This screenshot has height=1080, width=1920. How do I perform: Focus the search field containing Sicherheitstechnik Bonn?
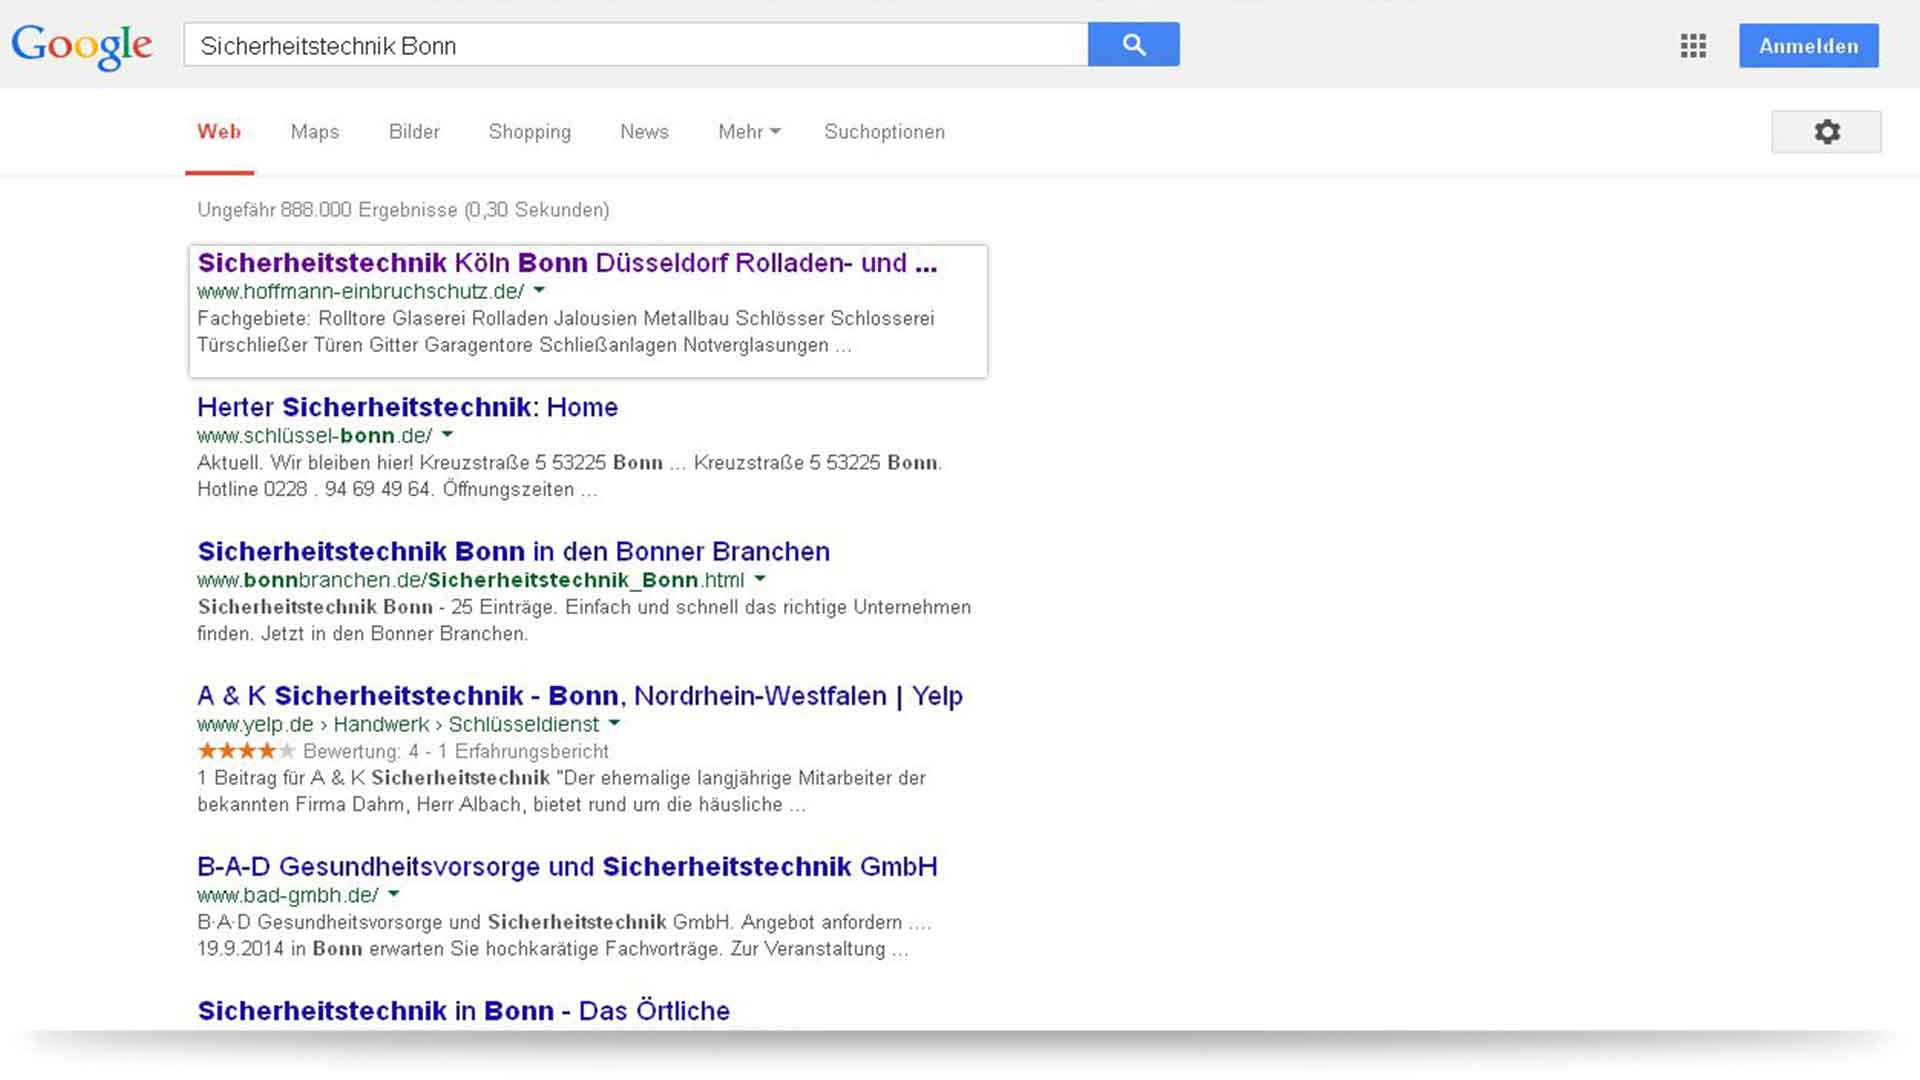[636, 45]
